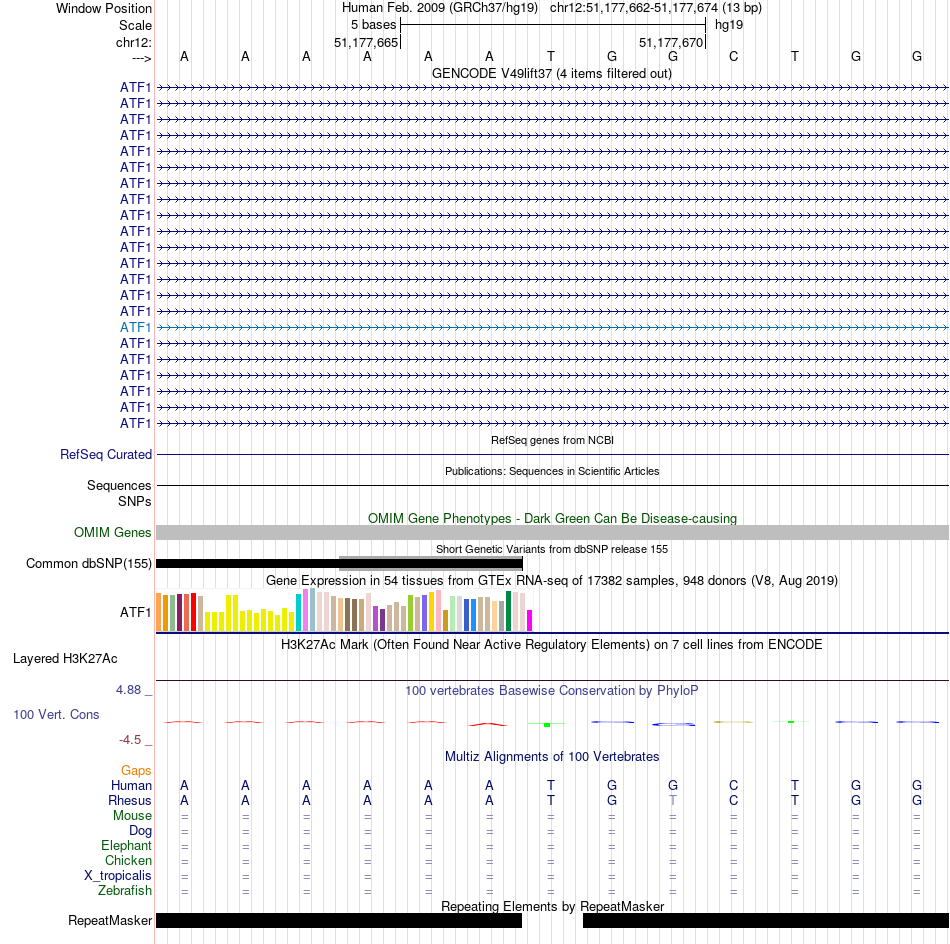Click the left black RepeatMasker block
The width and height of the screenshot is (950, 944).
339,920
